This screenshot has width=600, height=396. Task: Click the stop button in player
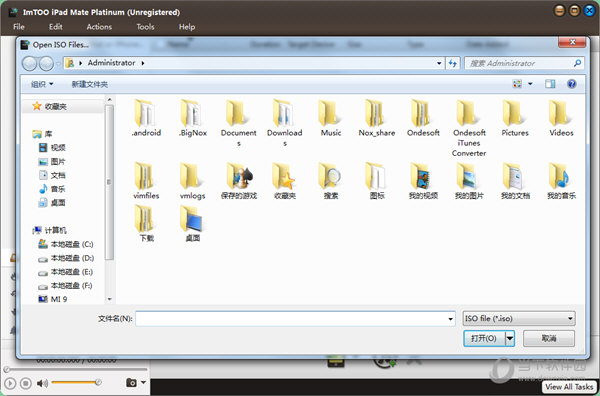pyautogui.click(x=26, y=383)
